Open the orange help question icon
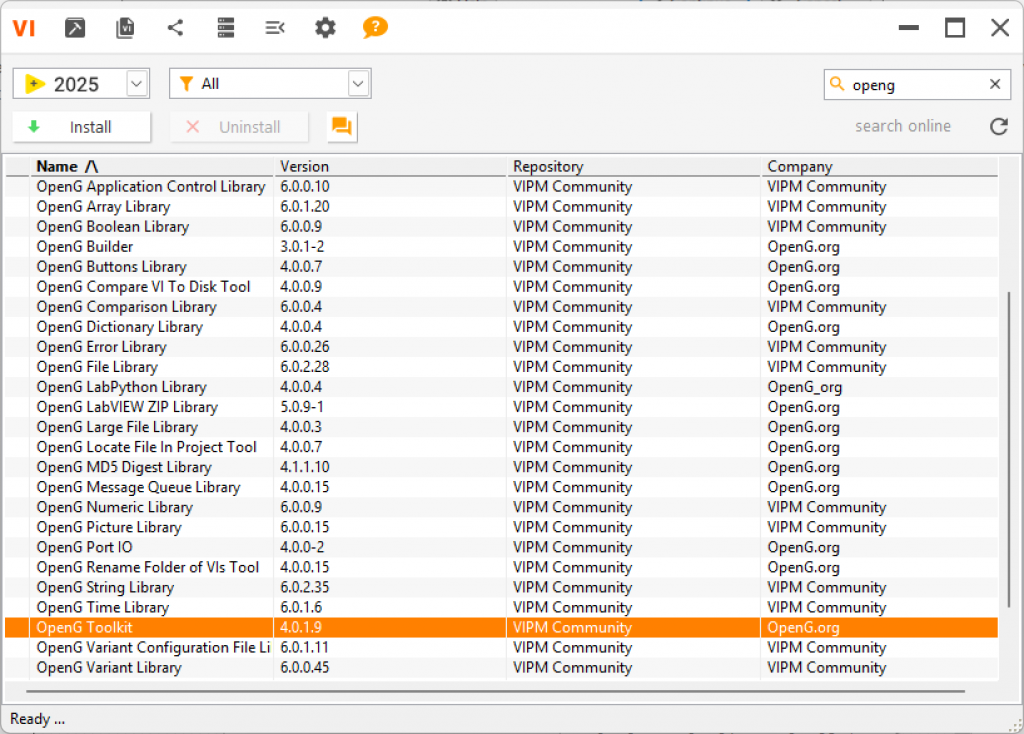The height and width of the screenshot is (734, 1024). (375, 27)
